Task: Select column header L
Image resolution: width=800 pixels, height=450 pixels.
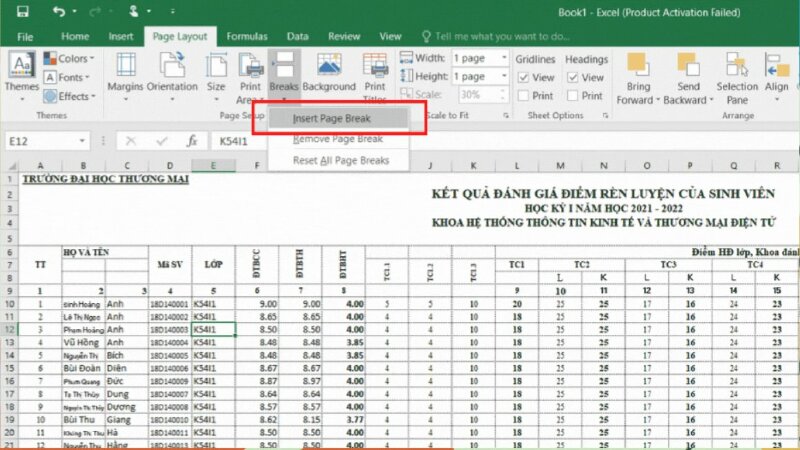Action: coord(517,165)
